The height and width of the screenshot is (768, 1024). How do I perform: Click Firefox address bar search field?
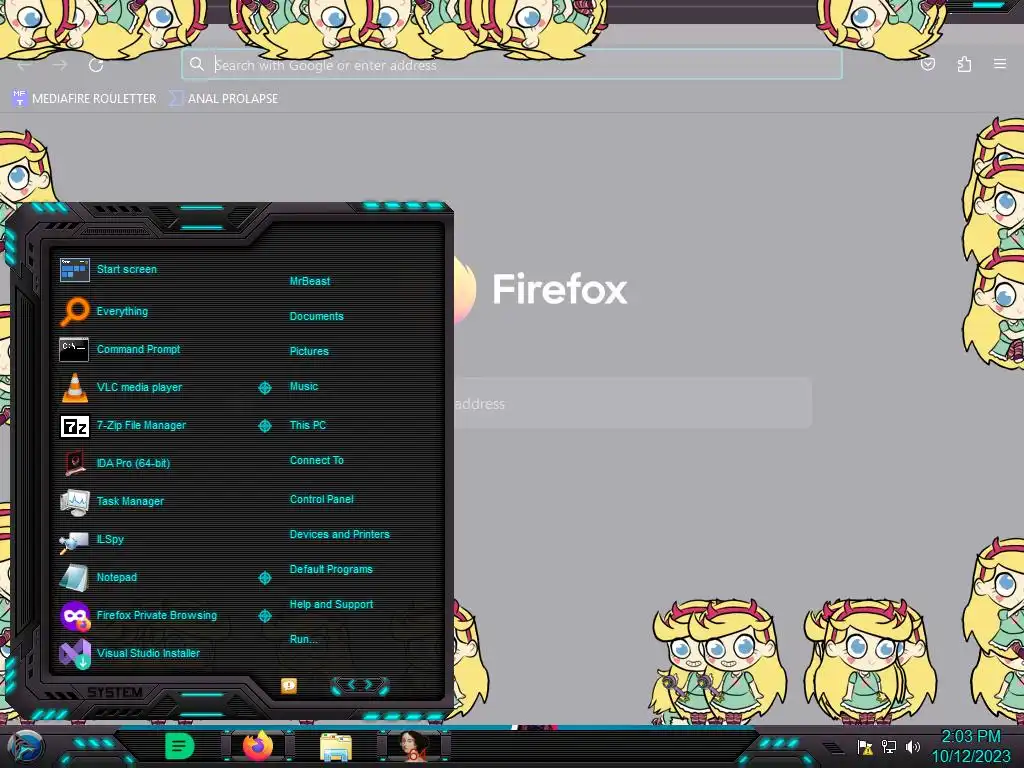512,65
